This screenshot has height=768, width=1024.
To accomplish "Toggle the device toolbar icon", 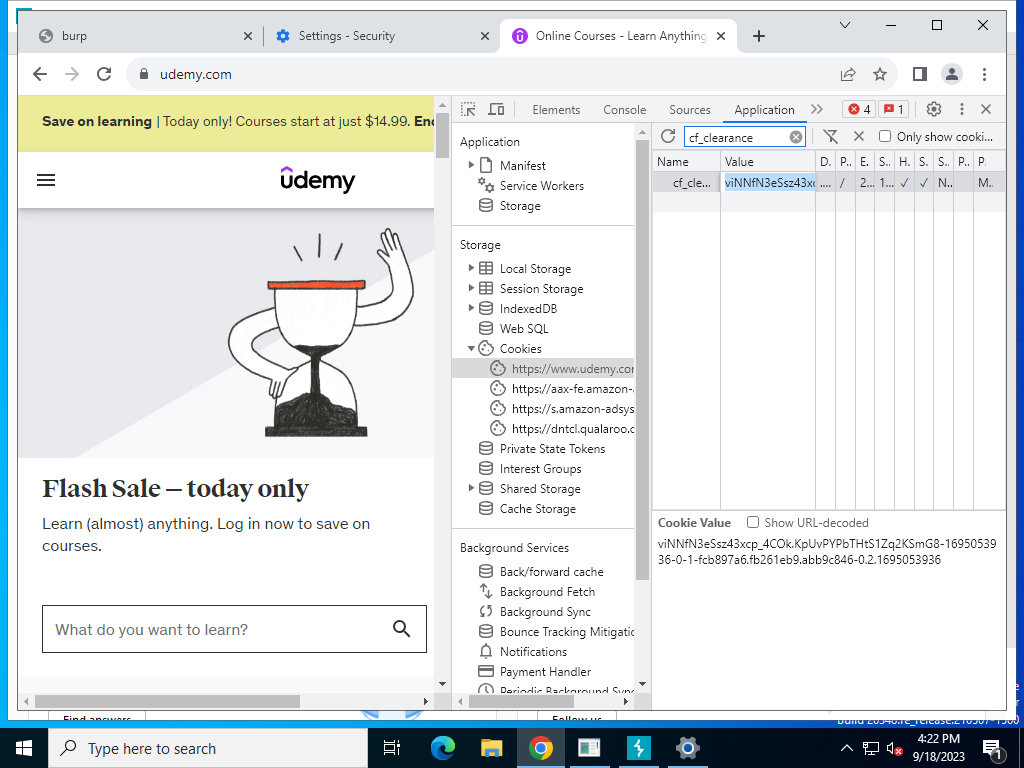I will click(x=496, y=110).
